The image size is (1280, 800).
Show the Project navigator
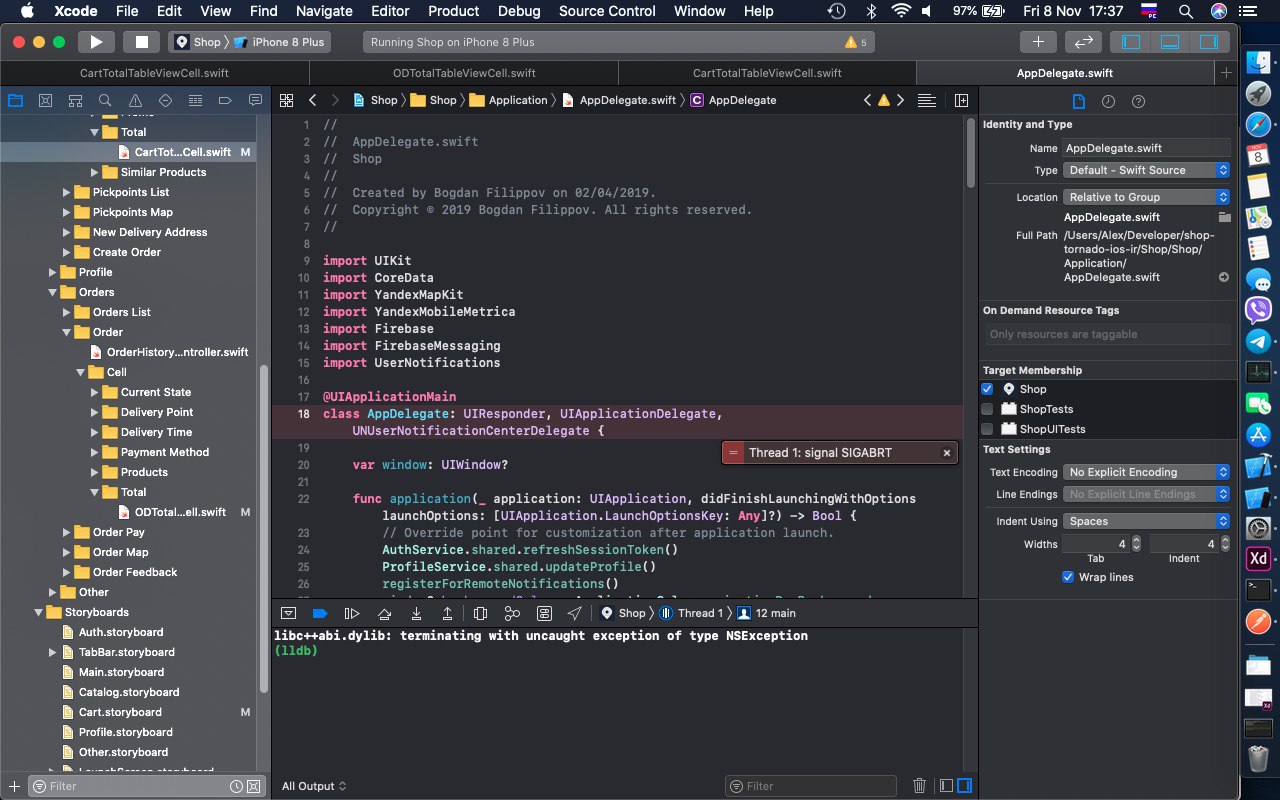(15, 100)
